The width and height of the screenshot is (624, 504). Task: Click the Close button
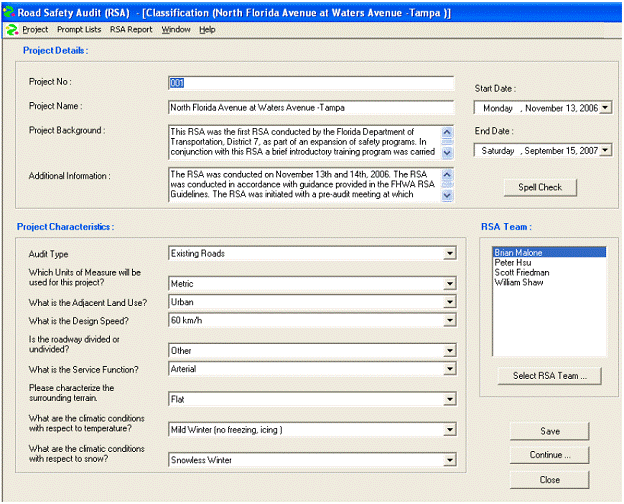tap(550, 480)
